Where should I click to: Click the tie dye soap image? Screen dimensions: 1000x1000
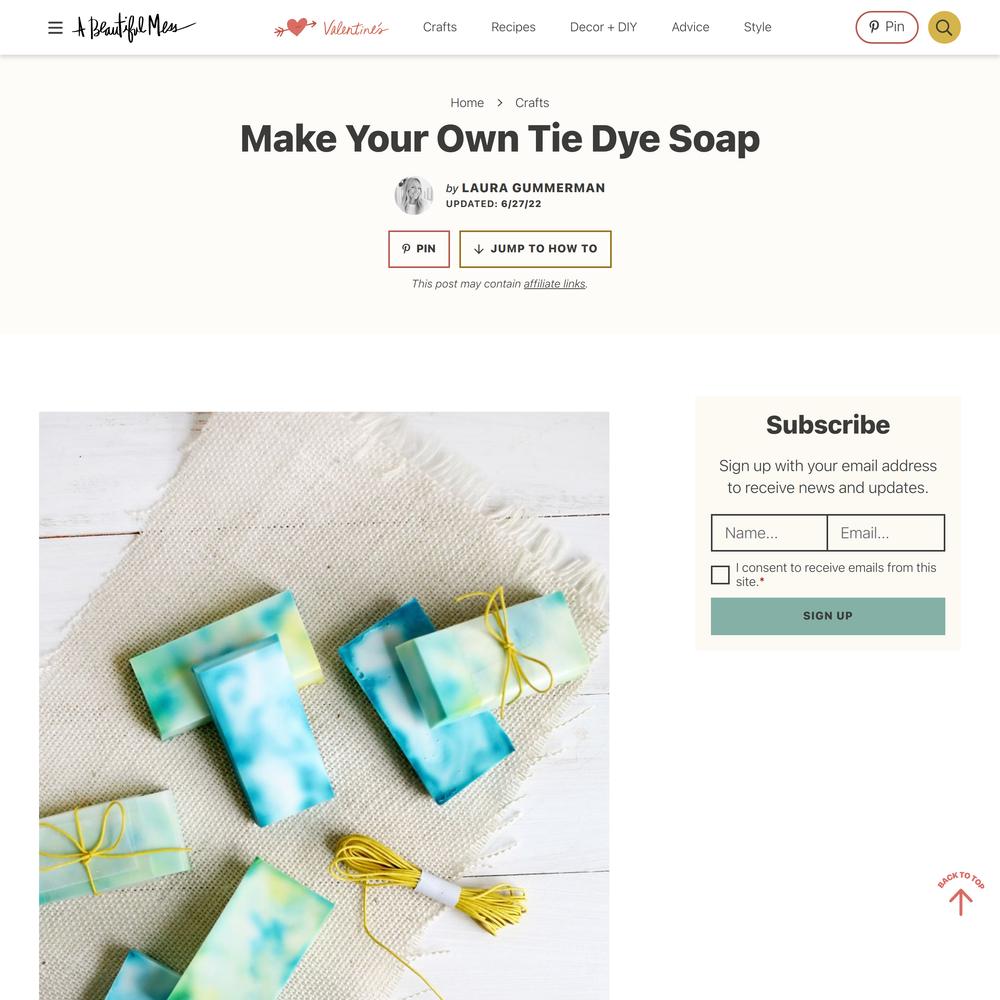pyautogui.click(x=324, y=705)
